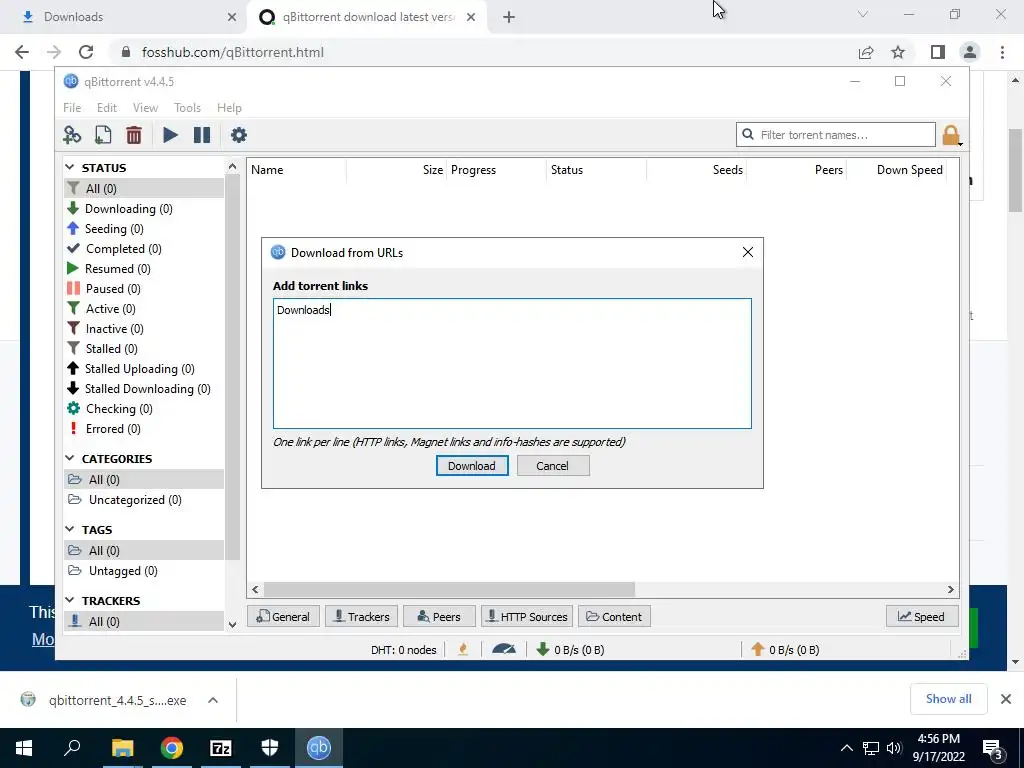Click the Add Torrent File toolbar icon
This screenshot has height=768, width=1024.
(103, 135)
